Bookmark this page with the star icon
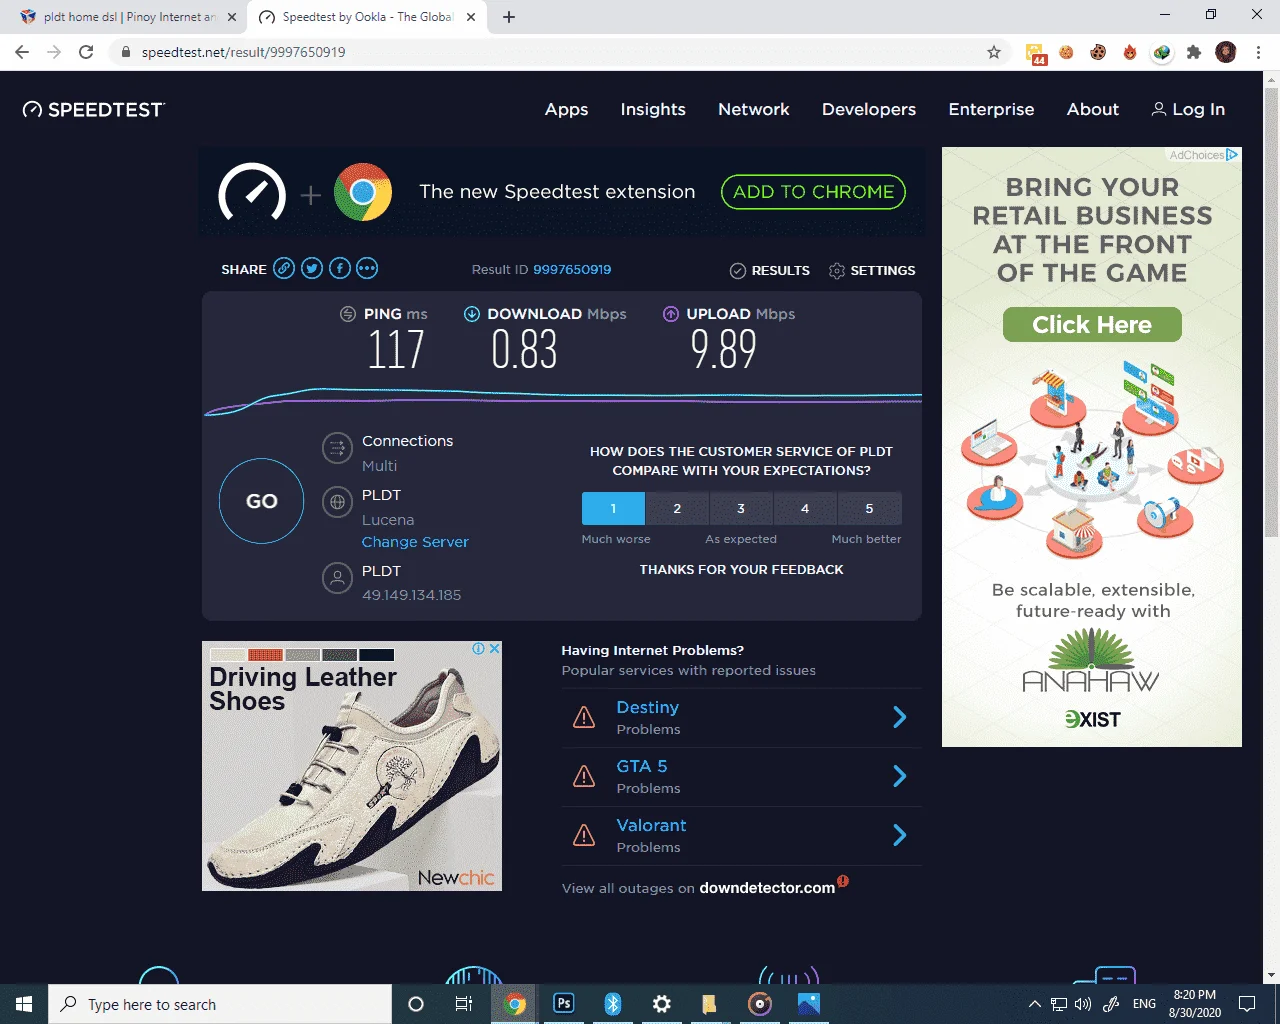1280x1024 pixels. point(994,52)
